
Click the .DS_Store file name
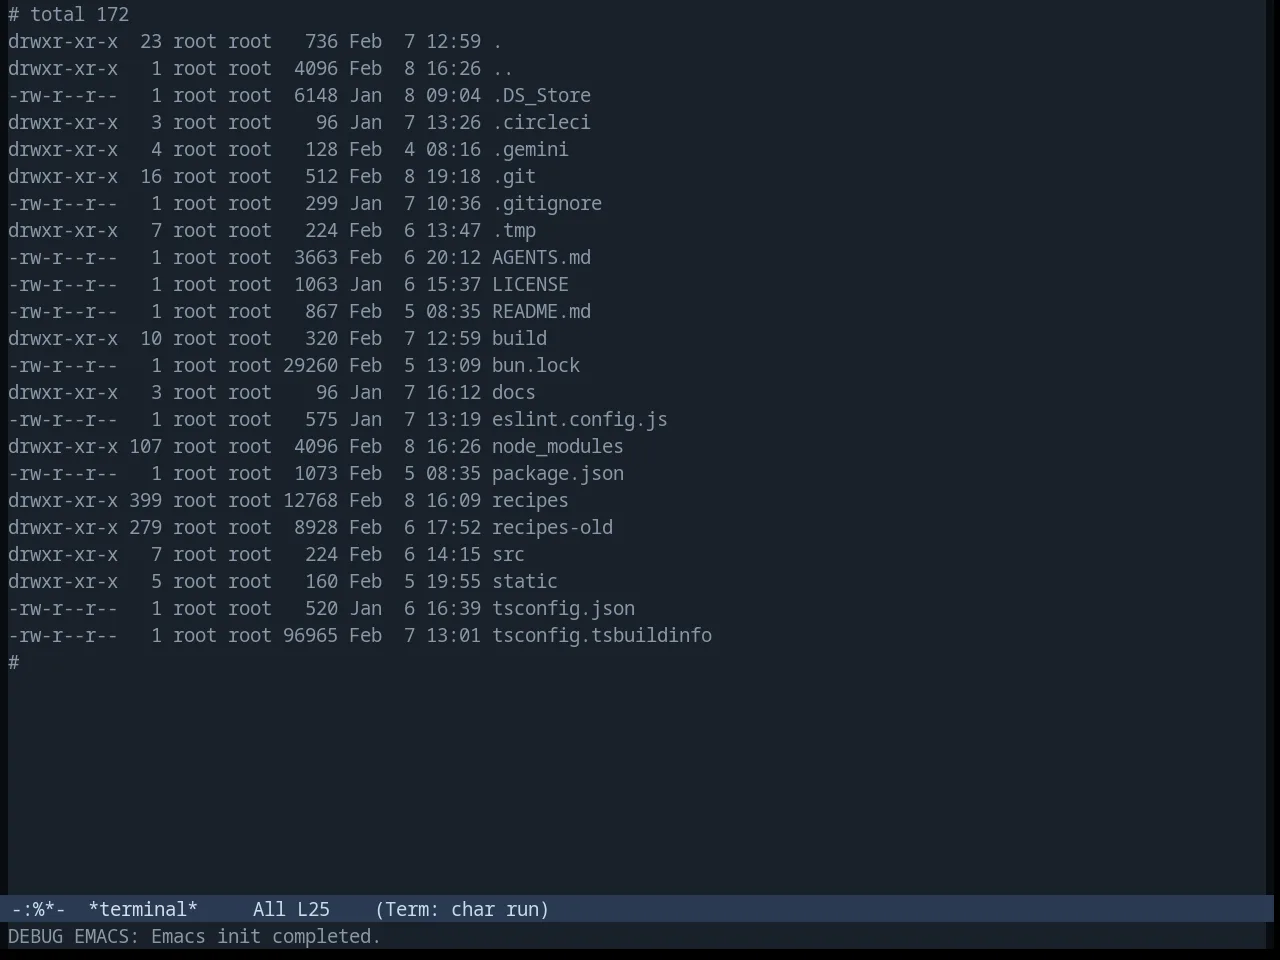[541, 96]
